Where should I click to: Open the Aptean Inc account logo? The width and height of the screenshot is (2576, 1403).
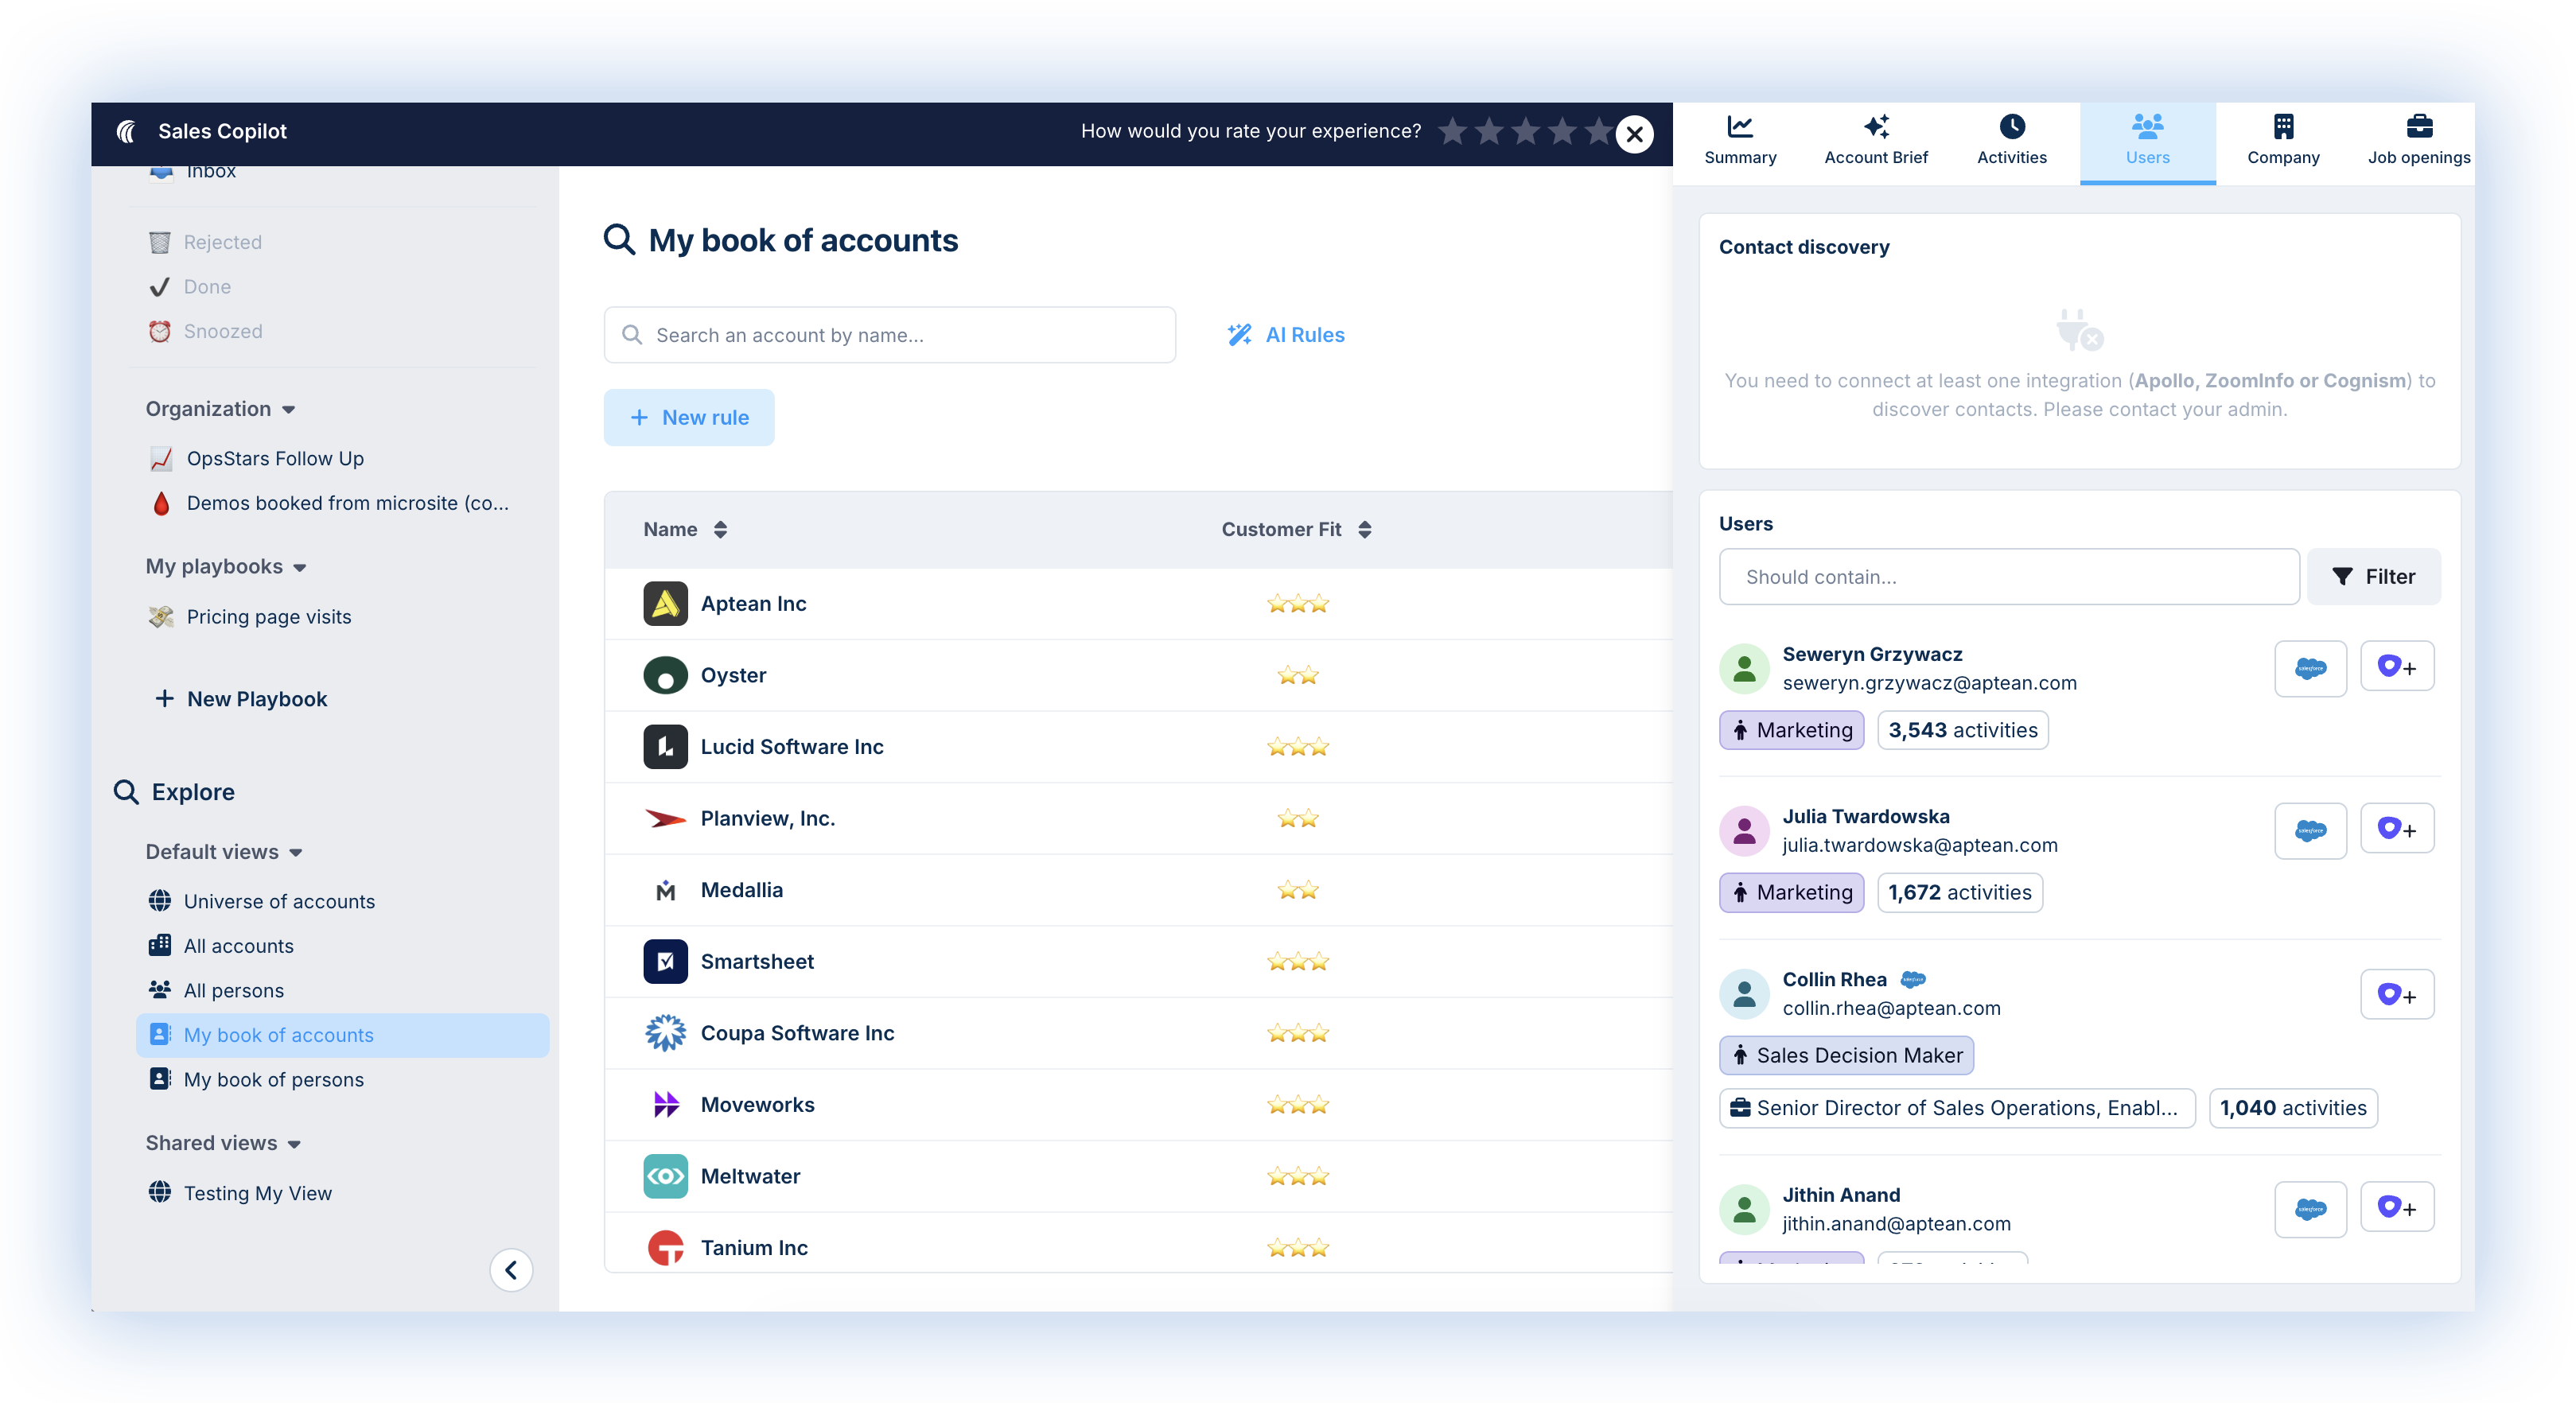[665, 603]
